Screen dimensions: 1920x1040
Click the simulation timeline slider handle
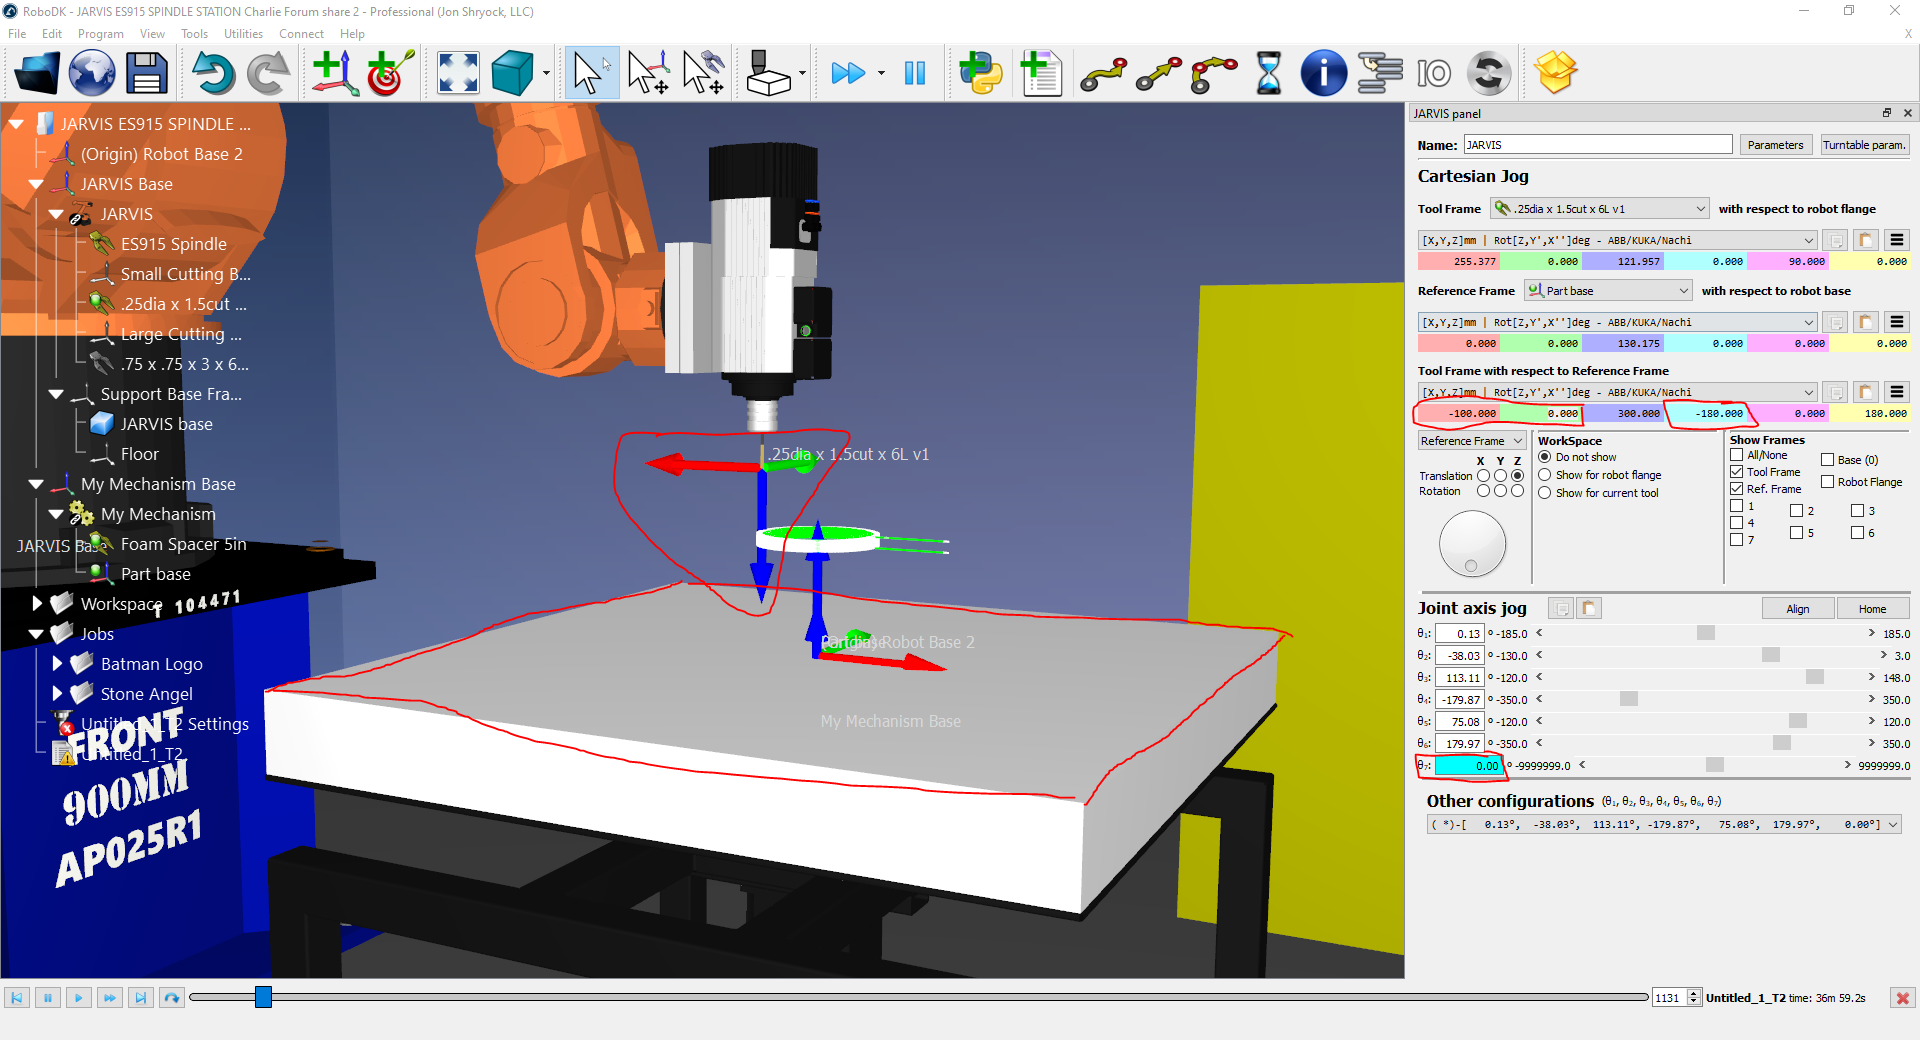pyautogui.click(x=263, y=997)
